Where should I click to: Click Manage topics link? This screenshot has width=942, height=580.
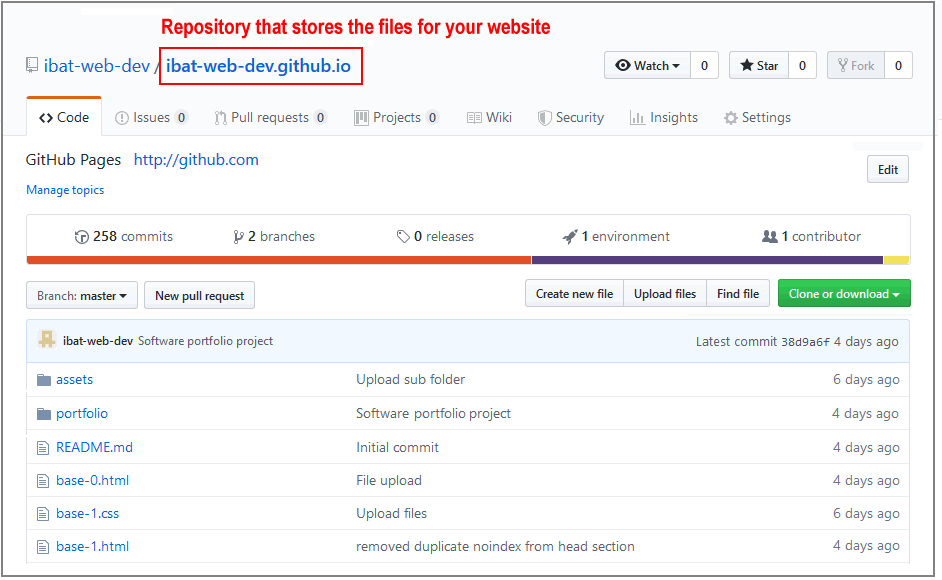[65, 190]
